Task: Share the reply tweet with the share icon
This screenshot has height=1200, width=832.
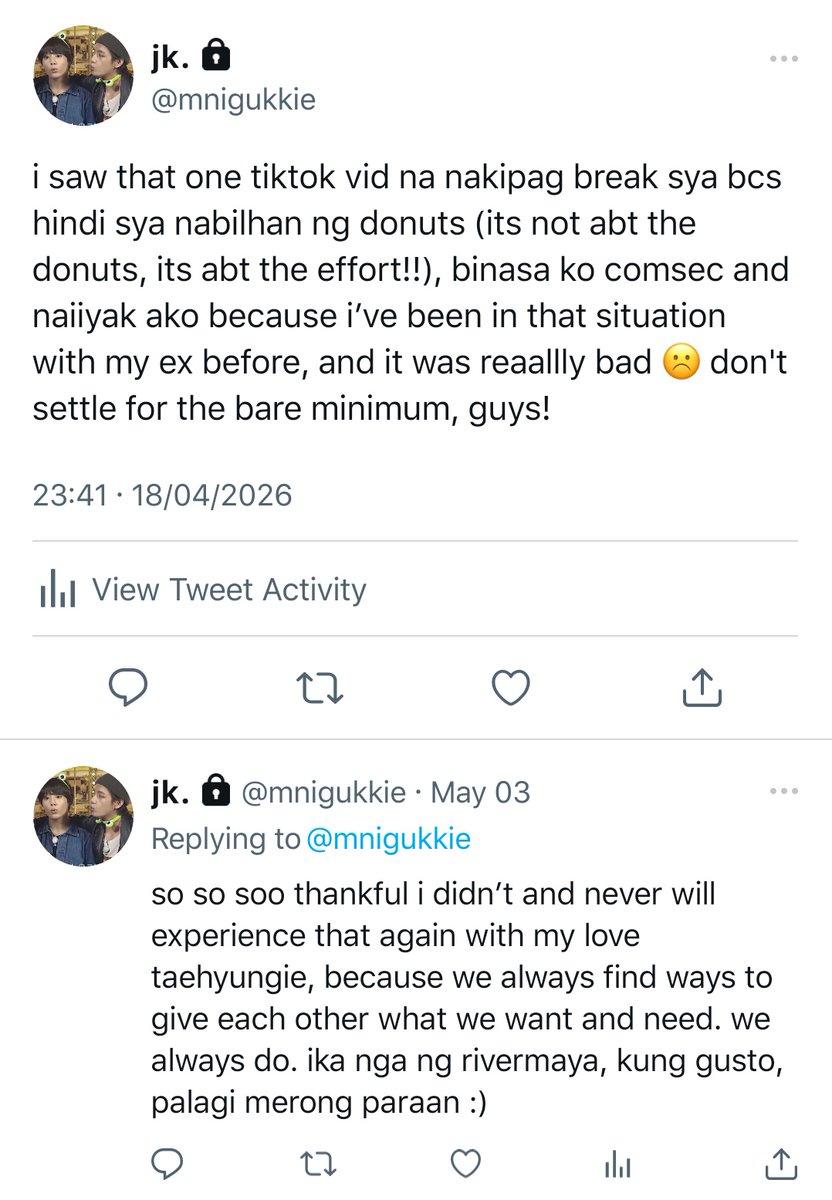Action: (780, 1163)
